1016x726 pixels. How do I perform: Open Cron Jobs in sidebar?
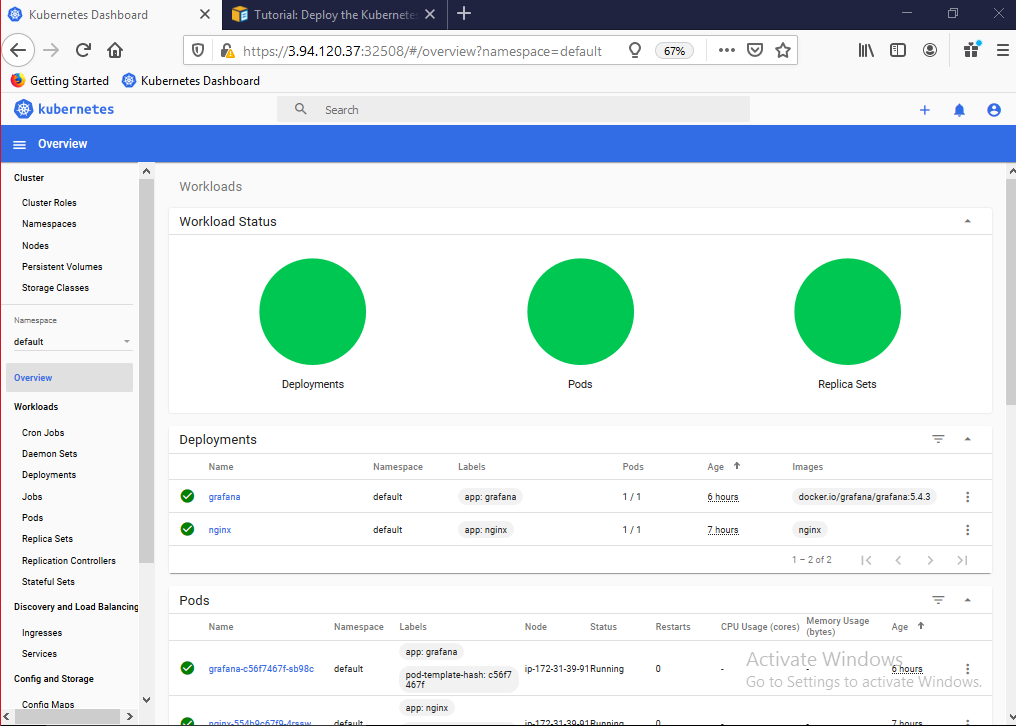pos(43,432)
